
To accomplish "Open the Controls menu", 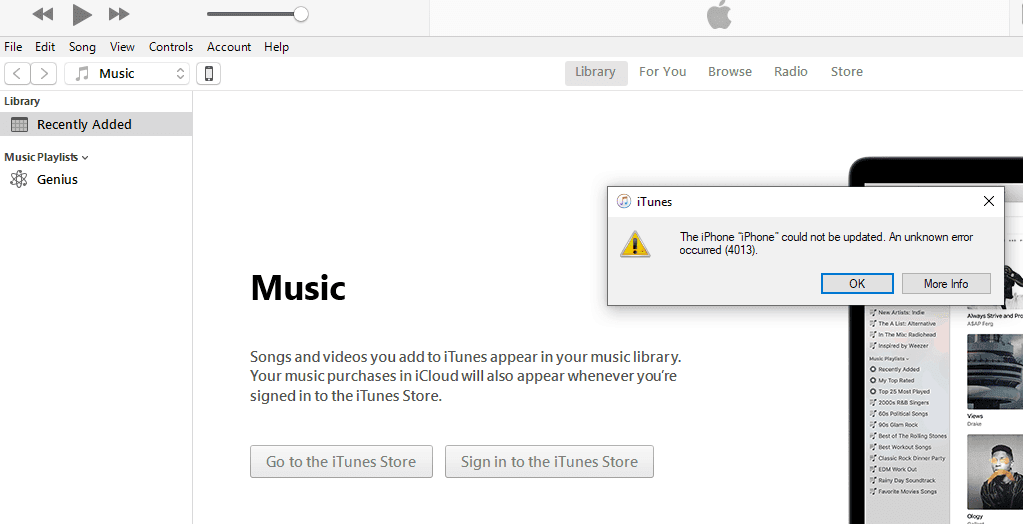I will [171, 47].
